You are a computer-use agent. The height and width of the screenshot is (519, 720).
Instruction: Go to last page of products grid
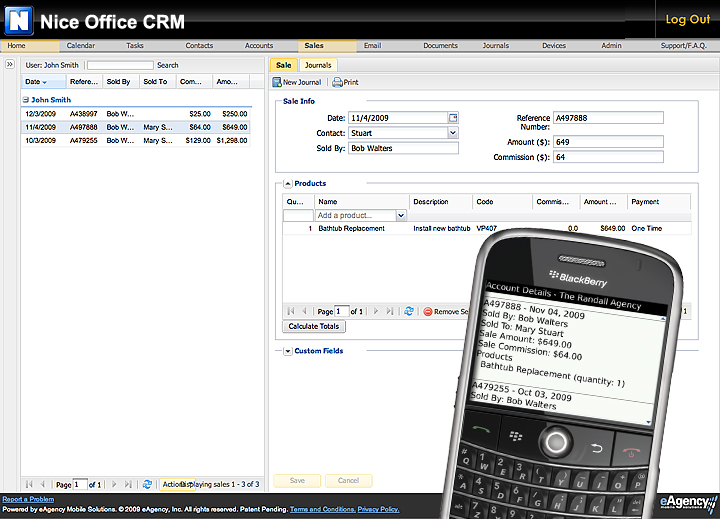[390, 311]
